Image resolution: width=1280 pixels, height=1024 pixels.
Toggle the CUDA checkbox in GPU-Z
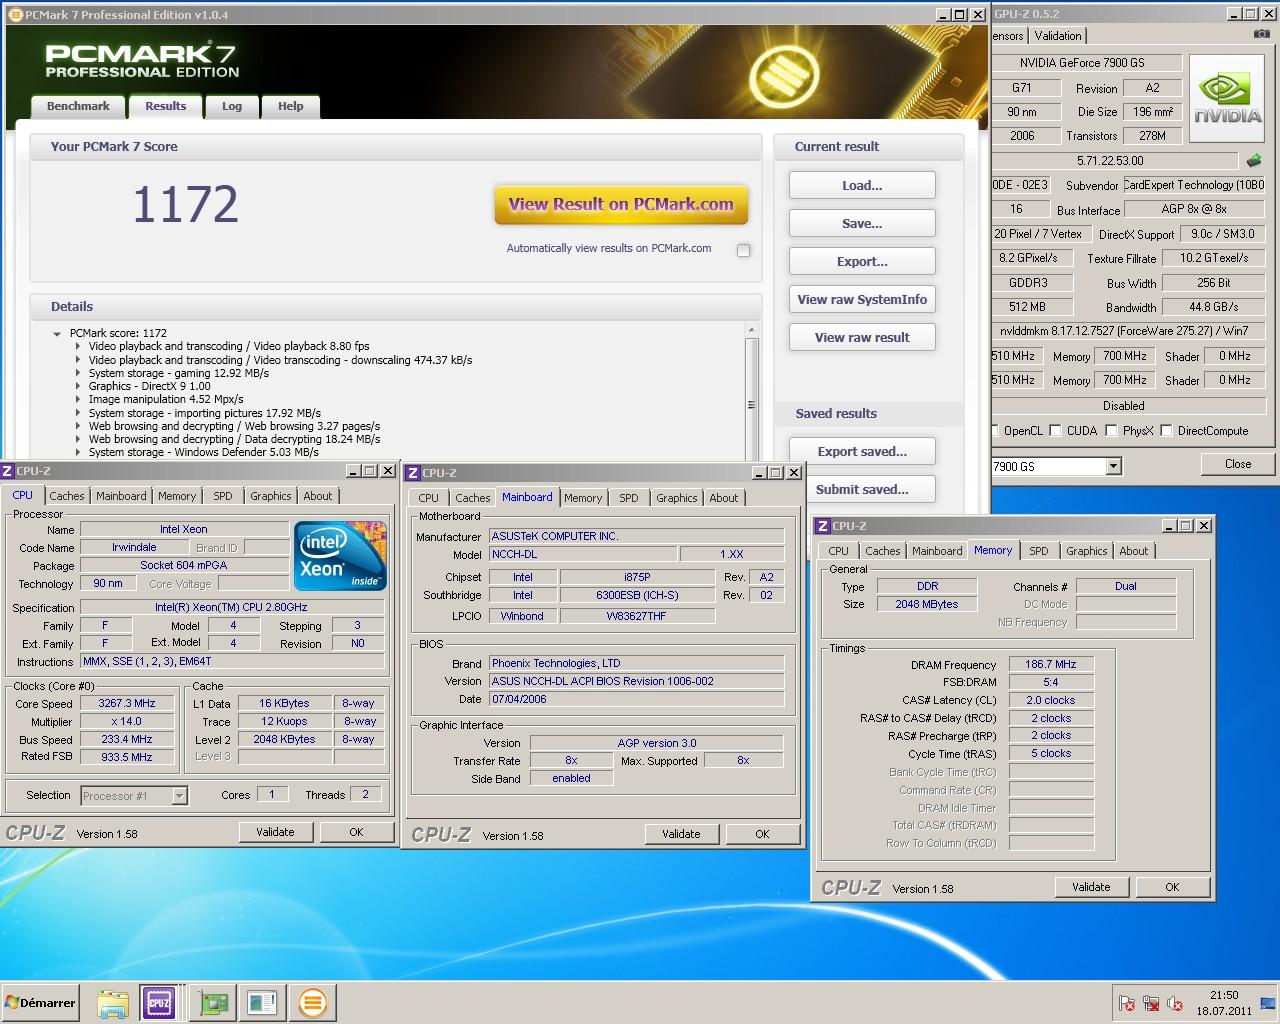pyautogui.click(x=1056, y=431)
